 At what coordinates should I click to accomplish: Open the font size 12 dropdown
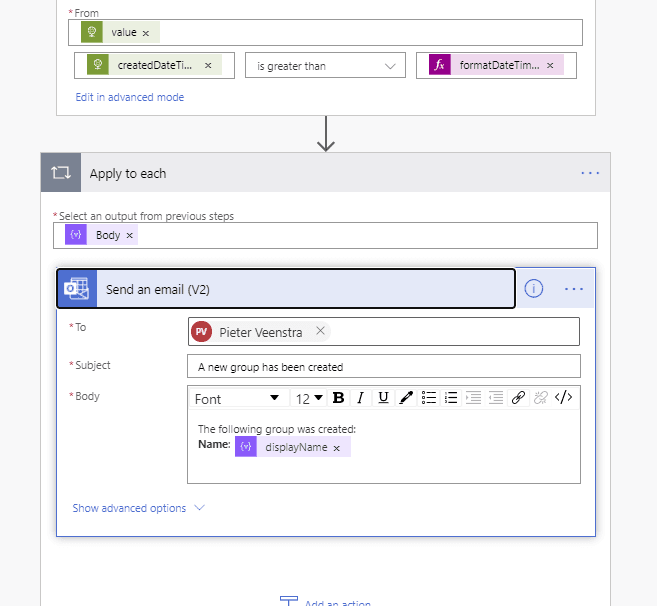309,398
